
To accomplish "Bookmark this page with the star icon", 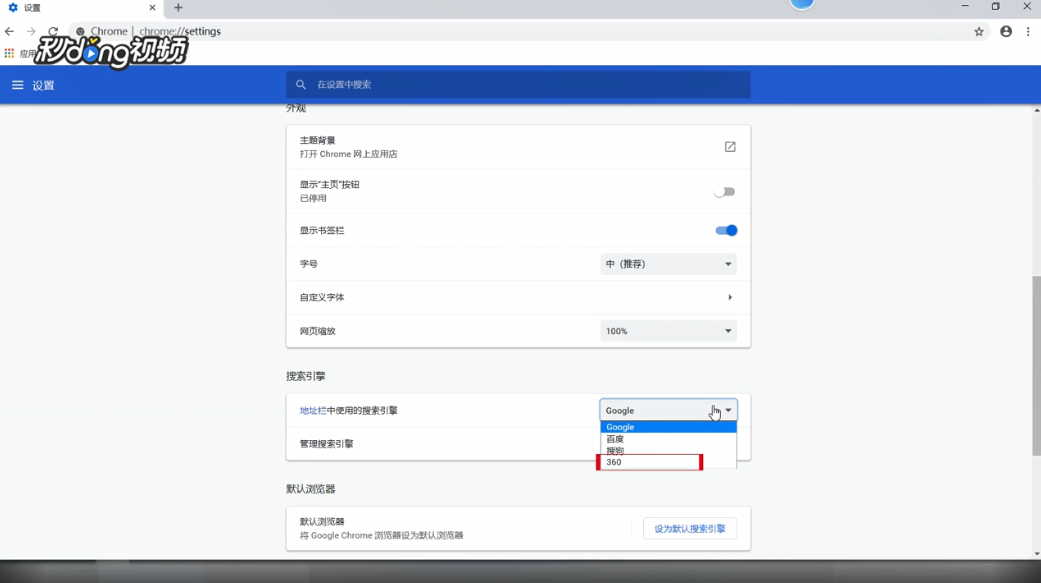I will (x=979, y=31).
